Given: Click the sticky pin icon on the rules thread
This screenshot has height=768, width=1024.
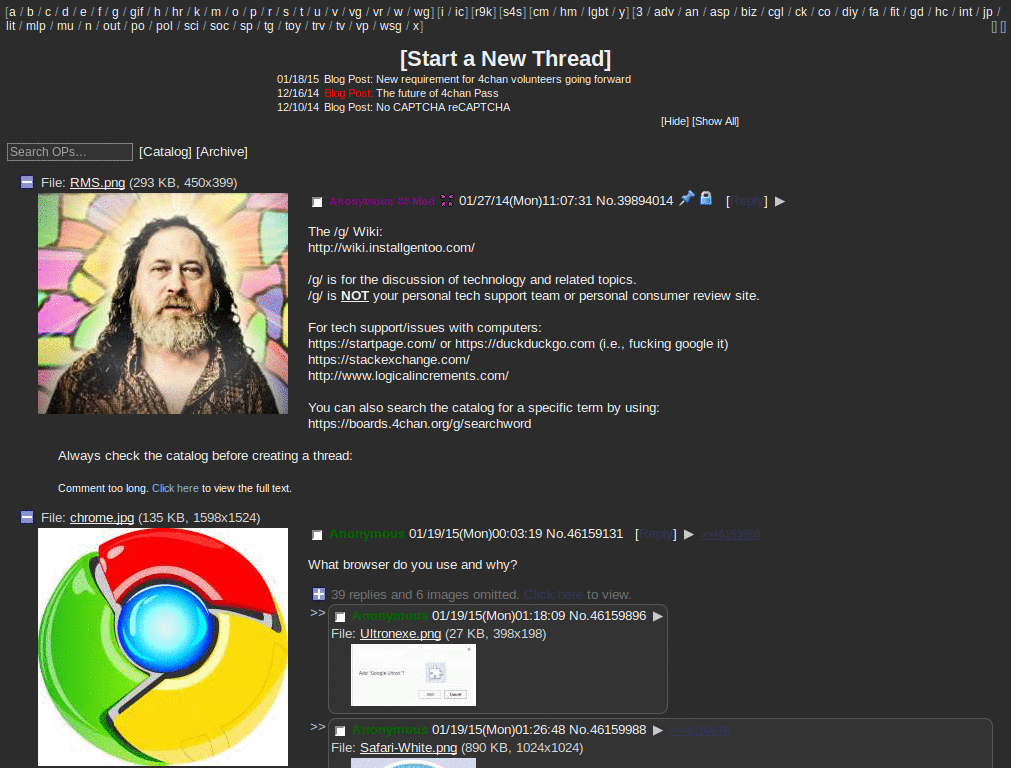Looking at the screenshot, I should [687, 199].
